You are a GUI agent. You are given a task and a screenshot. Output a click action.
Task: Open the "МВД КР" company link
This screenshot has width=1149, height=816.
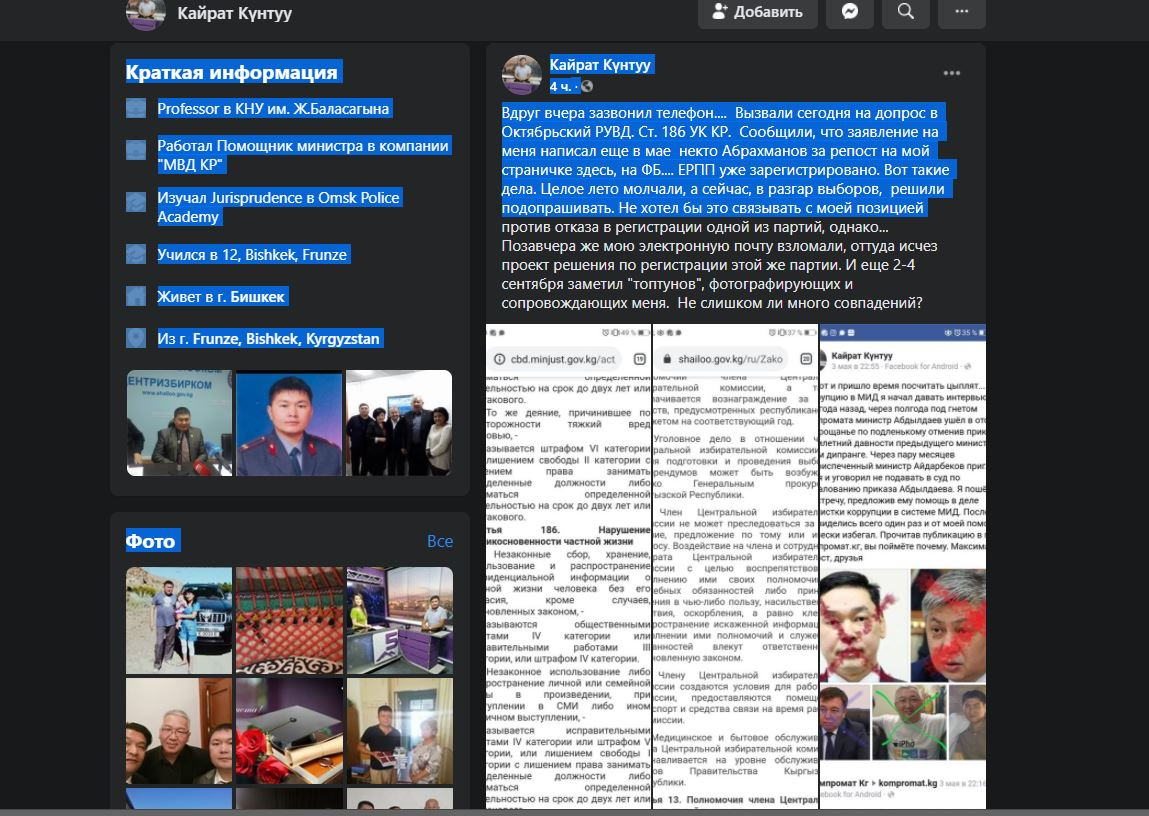coord(191,165)
